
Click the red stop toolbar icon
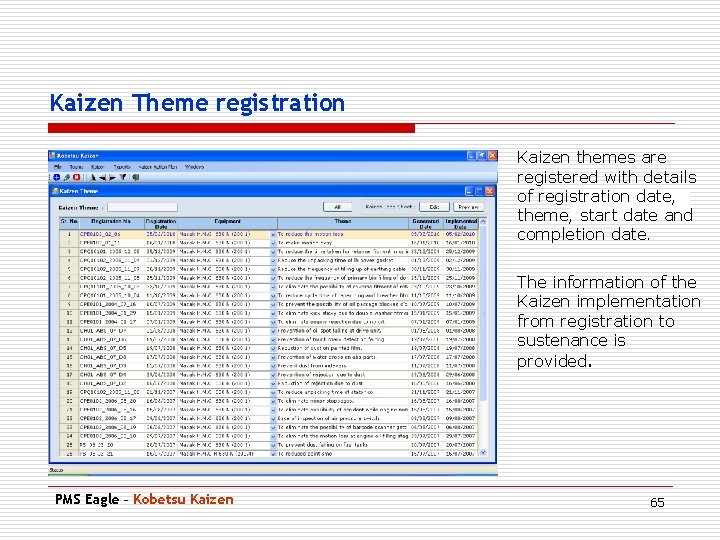coord(76,177)
